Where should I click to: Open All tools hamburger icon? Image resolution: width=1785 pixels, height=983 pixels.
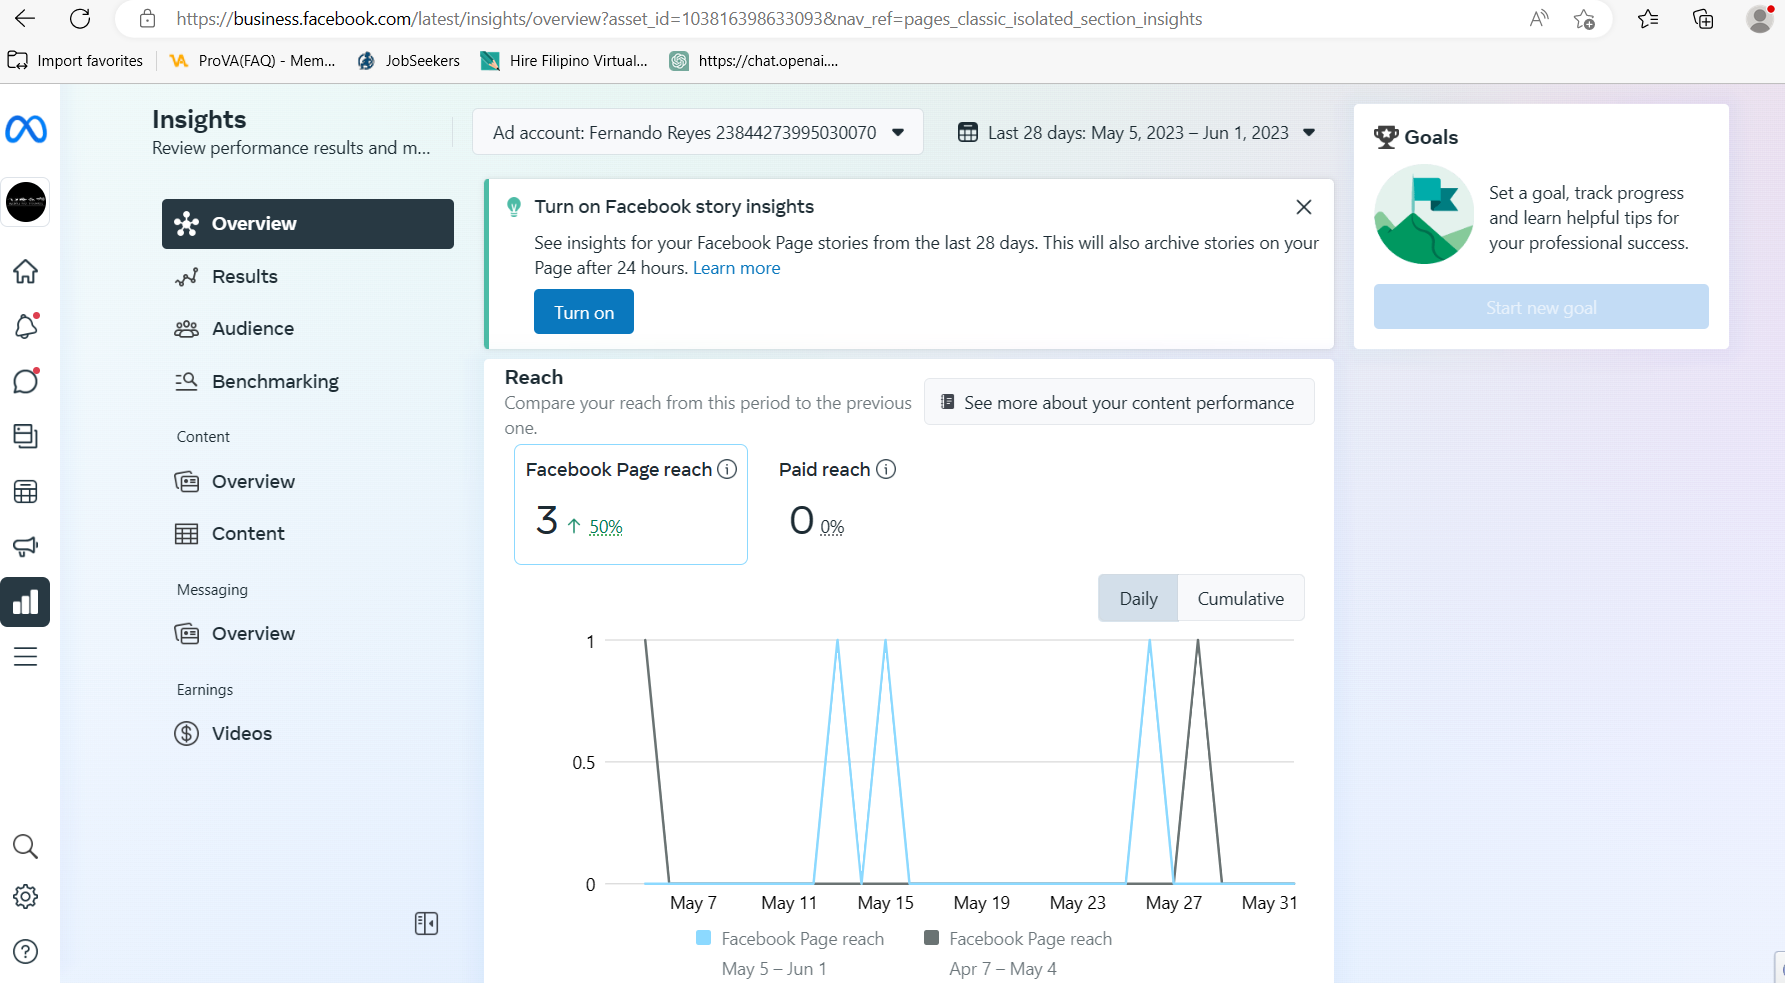(x=26, y=657)
